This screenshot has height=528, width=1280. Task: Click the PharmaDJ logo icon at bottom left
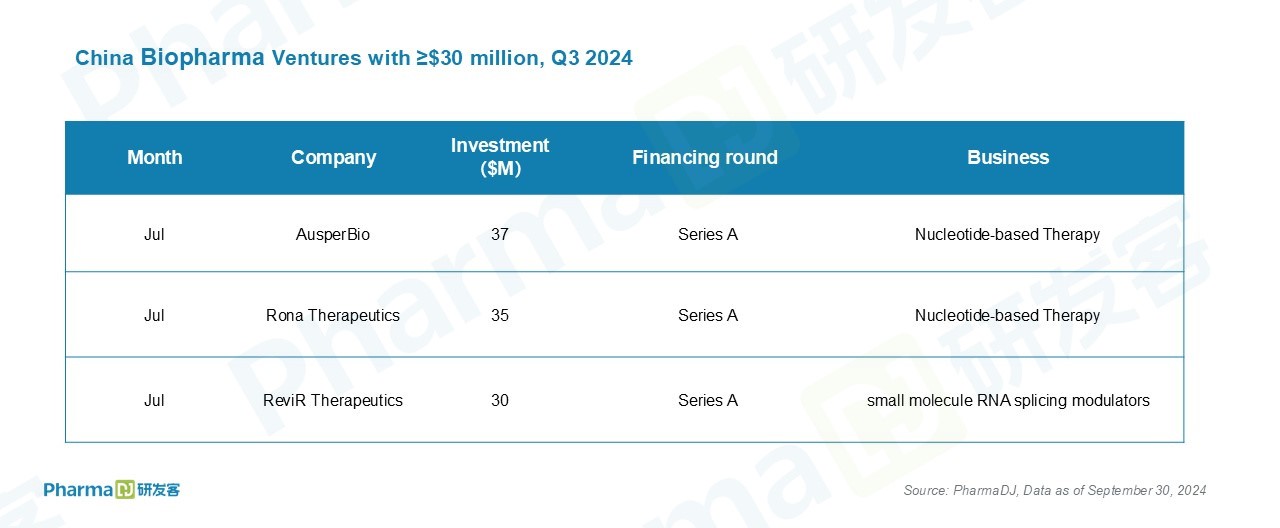point(125,489)
